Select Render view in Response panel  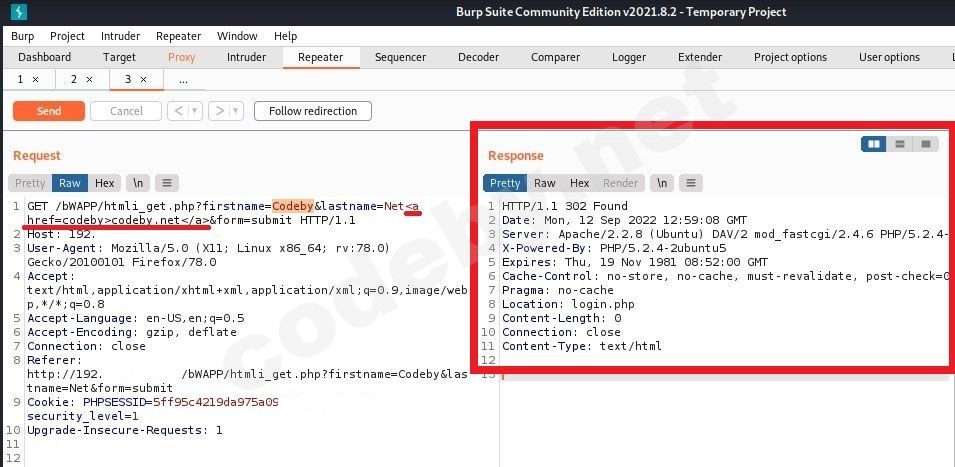coord(621,183)
